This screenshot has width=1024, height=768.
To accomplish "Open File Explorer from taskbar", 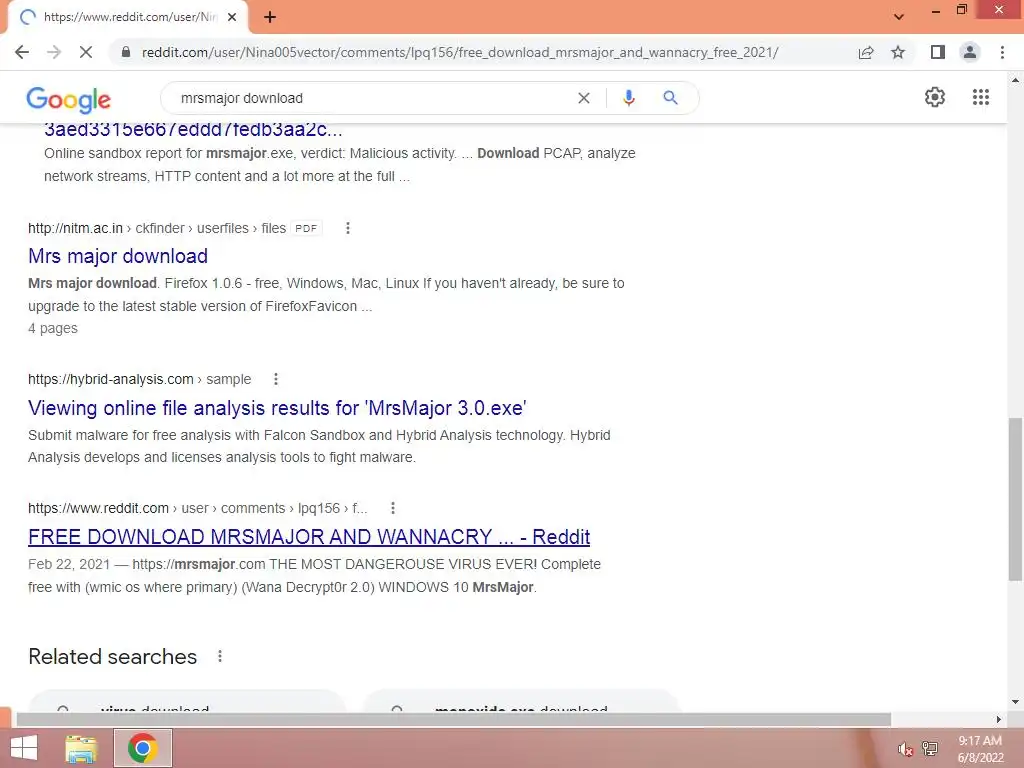I will (x=81, y=748).
